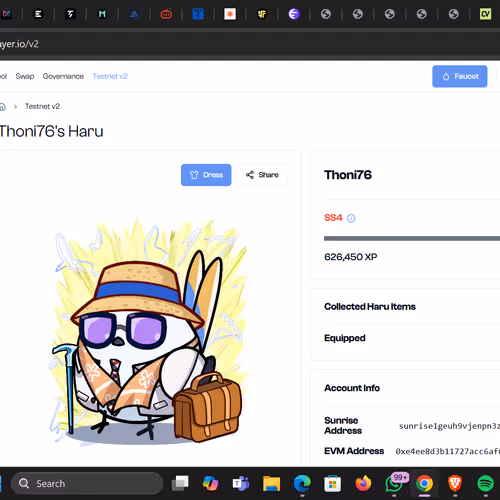Open the Testnet v2 navigation tab
500x500 pixels.
[x=110, y=76]
